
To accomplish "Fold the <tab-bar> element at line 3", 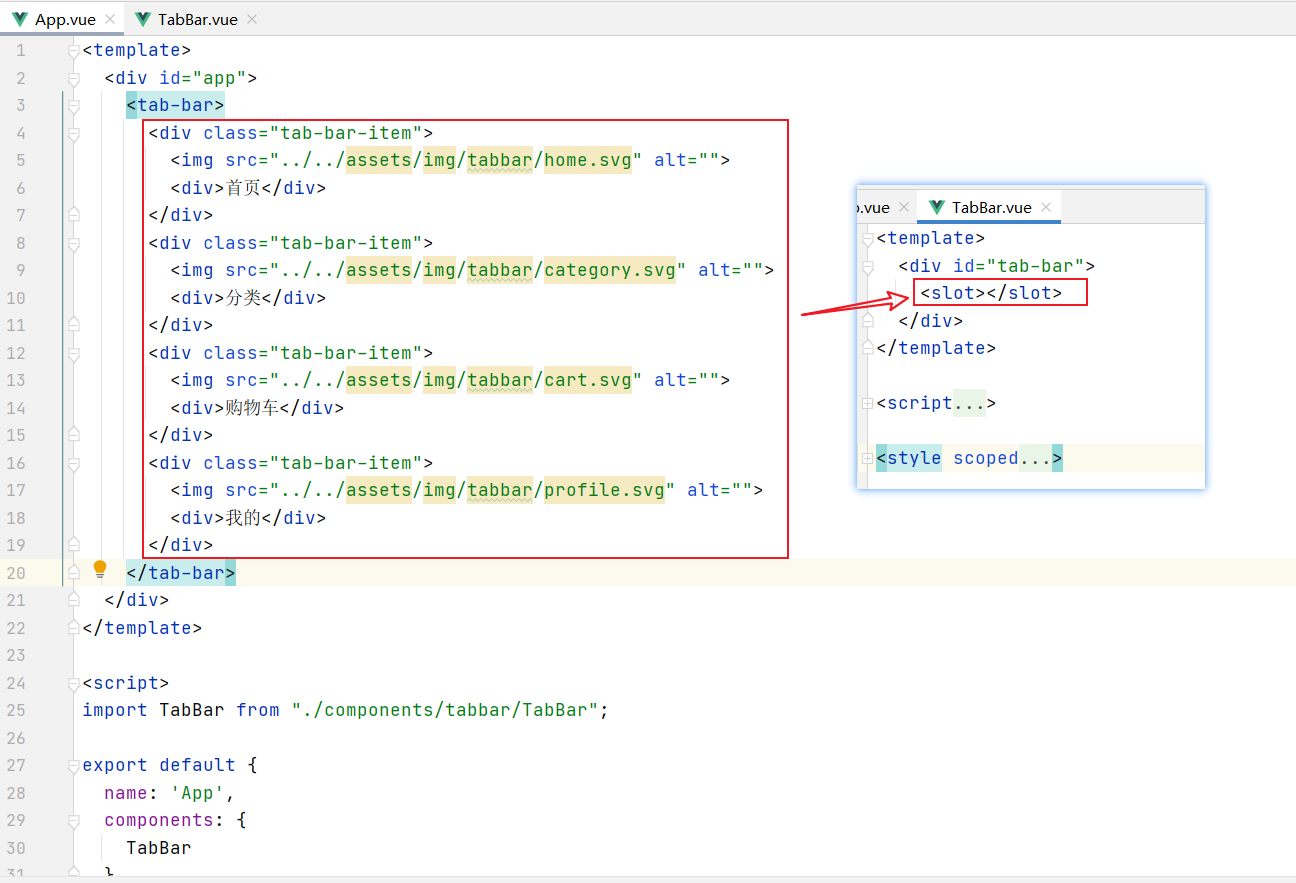I will coord(73,105).
